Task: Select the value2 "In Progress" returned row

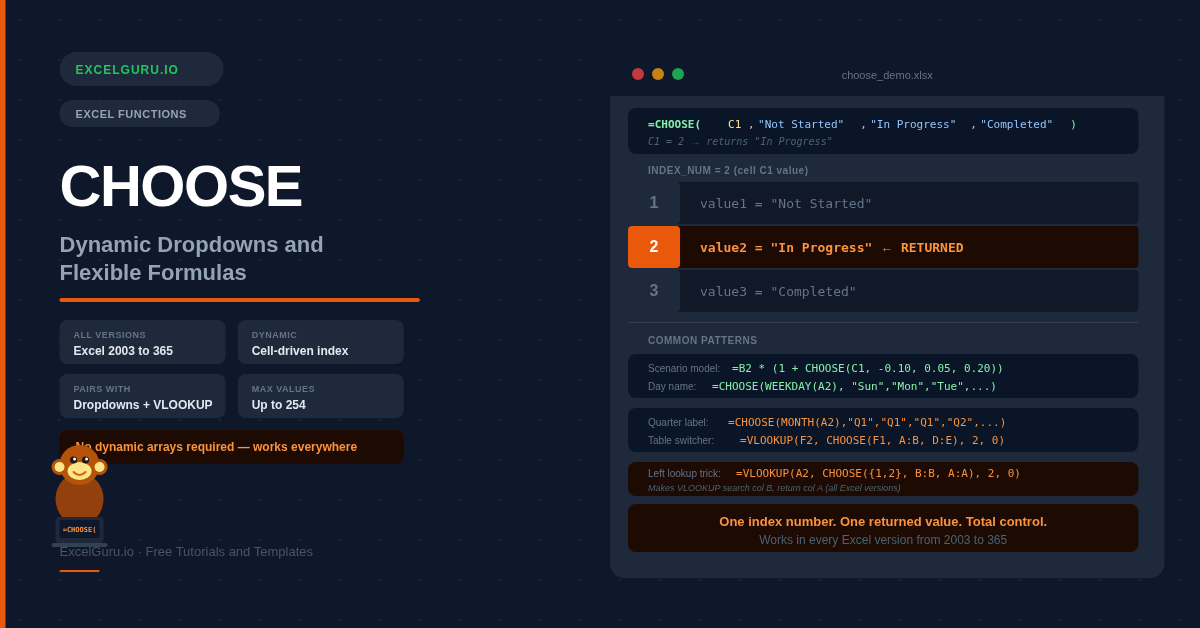Action: pos(908,247)
